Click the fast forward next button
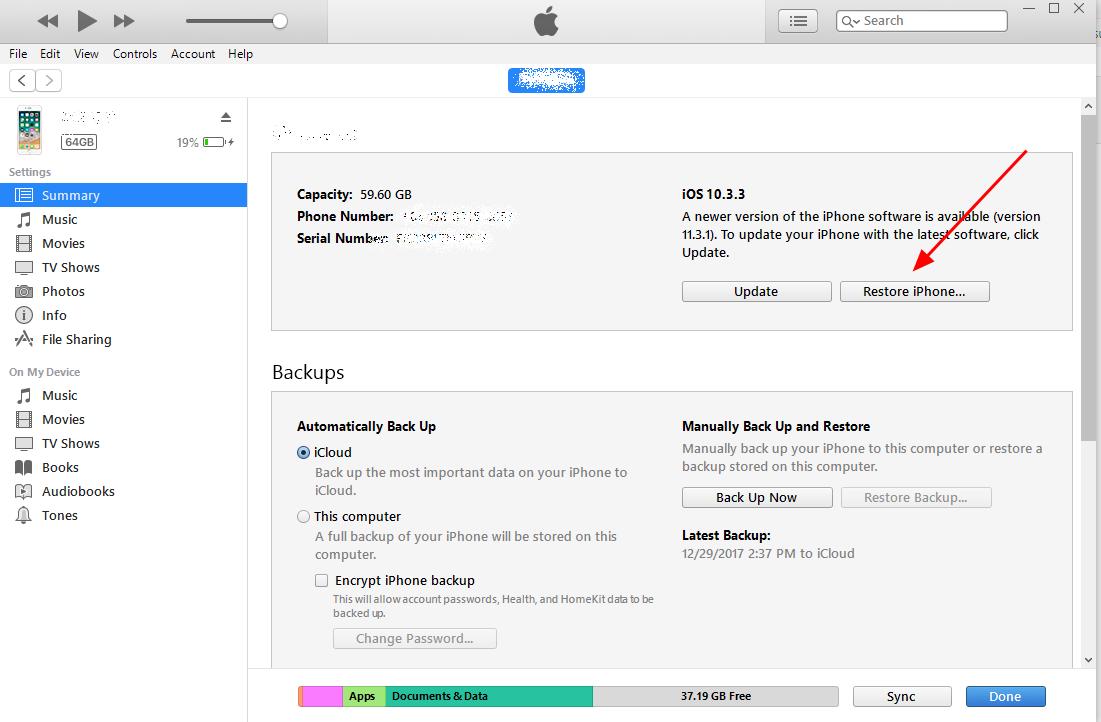 pos(124,21)
